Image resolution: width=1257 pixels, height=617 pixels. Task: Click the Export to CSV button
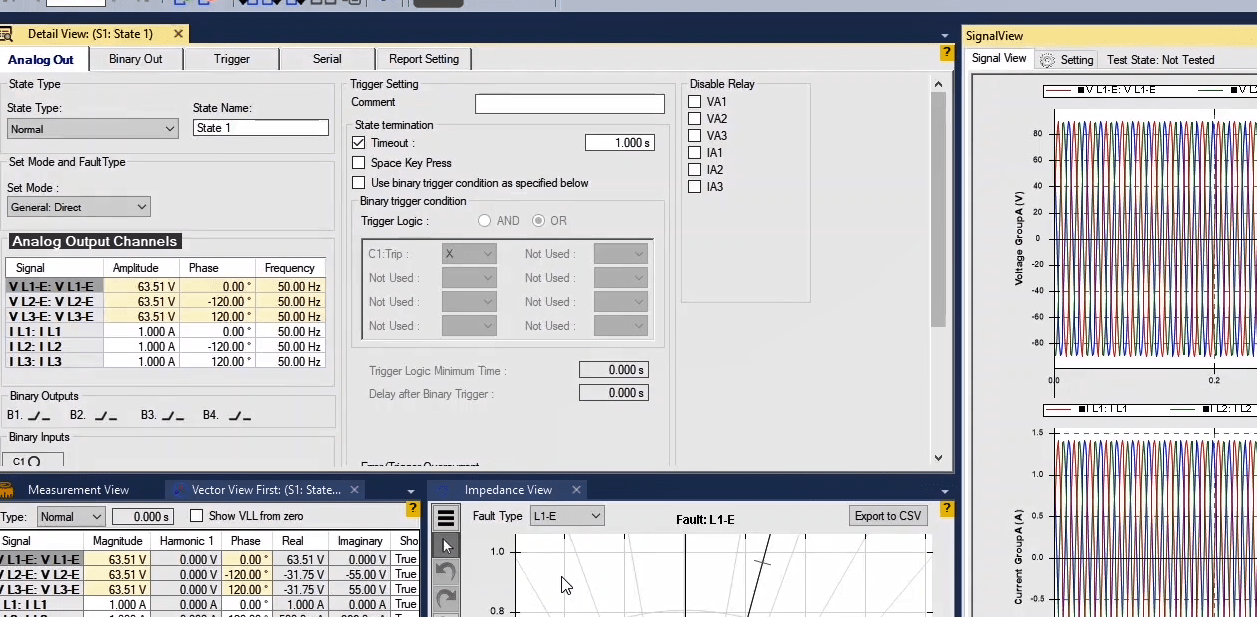(888, 516)
